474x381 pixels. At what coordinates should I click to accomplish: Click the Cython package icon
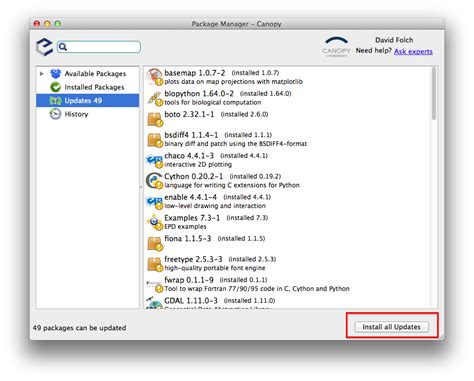point(154,181)
